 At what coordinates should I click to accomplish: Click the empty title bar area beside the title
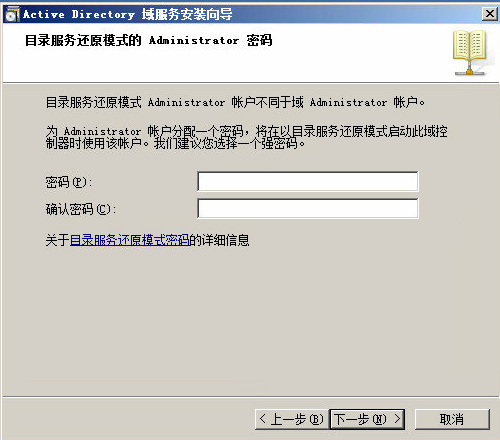pyautogui.click(x=357, y=14)
